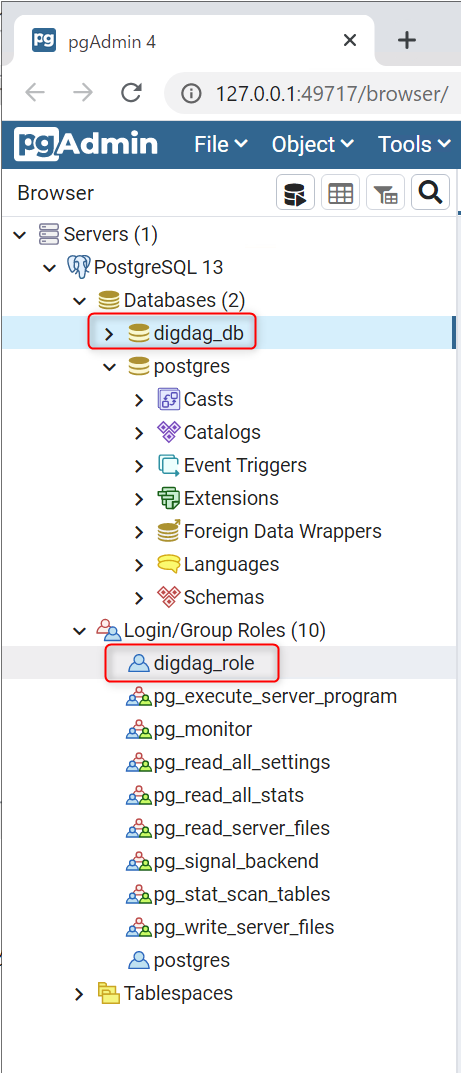Reload the pgAdmin page
Image resolution: width=461 pixels, height=1073 pixels.
[131, 93]
